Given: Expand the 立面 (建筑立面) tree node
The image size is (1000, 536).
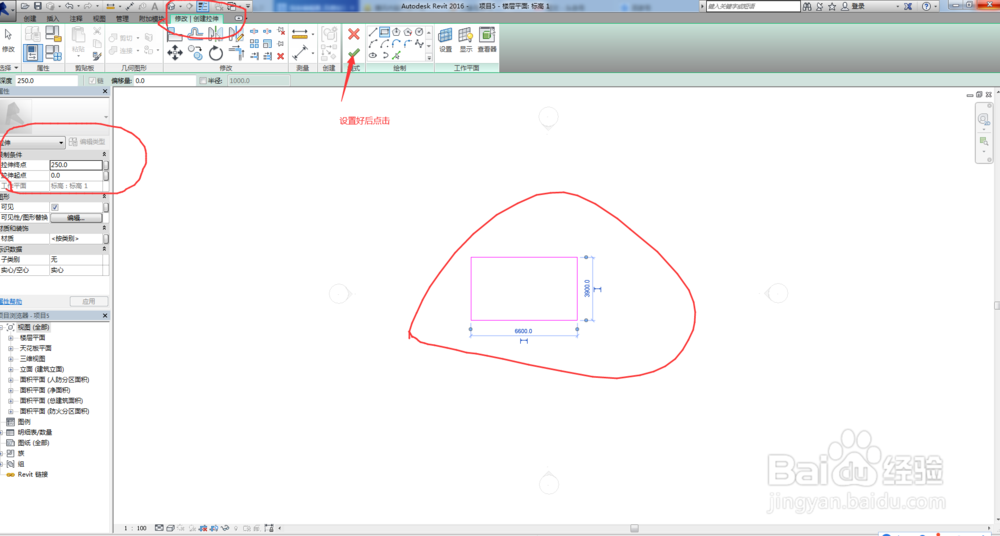Looking at the screenshot, I should pyautogui.click(x=11, y=369).
